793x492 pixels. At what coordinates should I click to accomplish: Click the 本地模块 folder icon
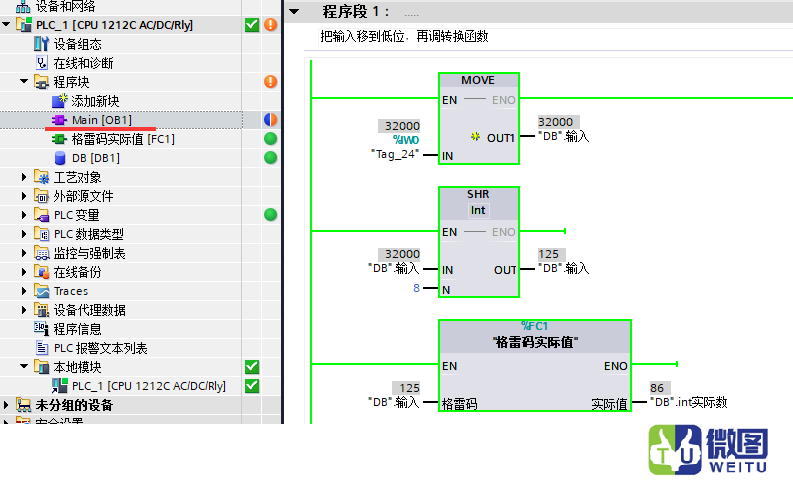(x=41, y=367)
